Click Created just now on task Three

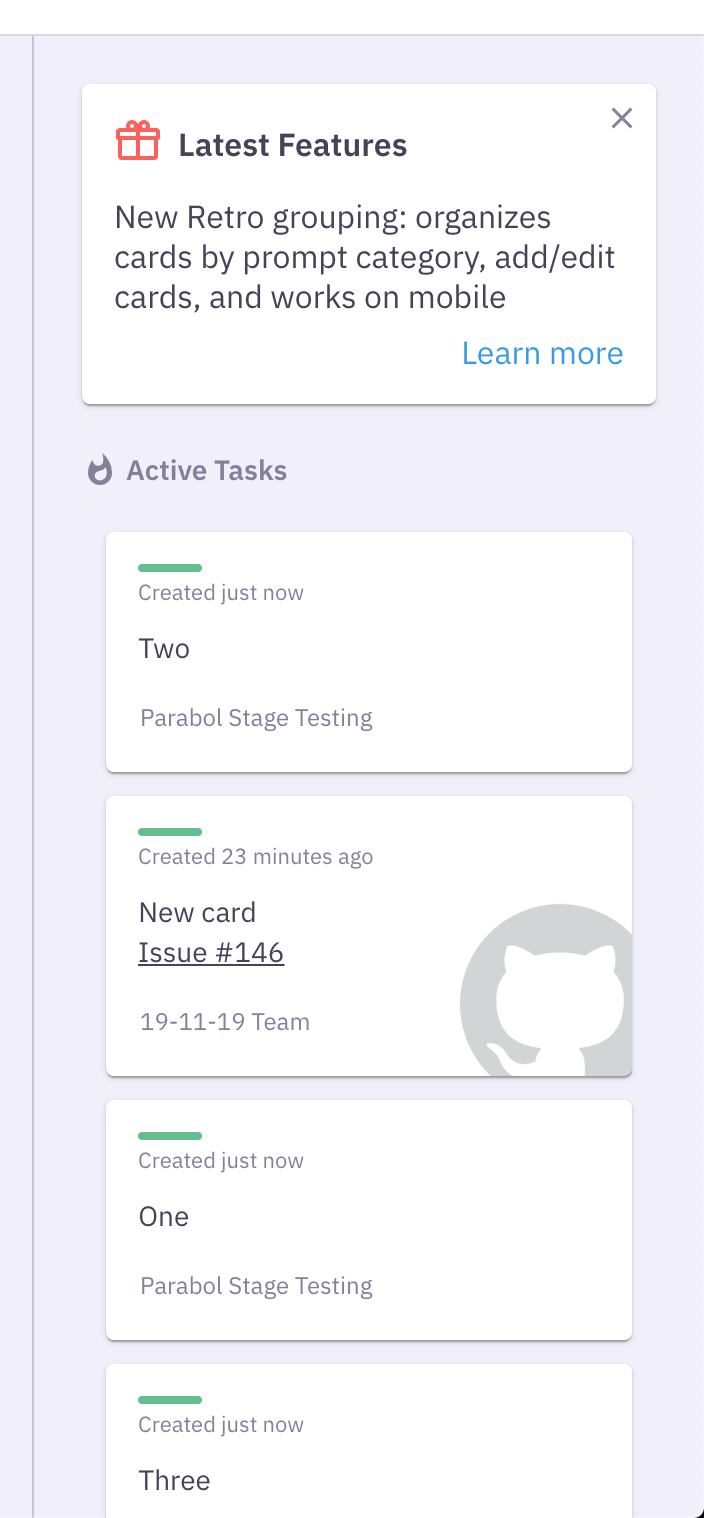tap(220, 1424)
